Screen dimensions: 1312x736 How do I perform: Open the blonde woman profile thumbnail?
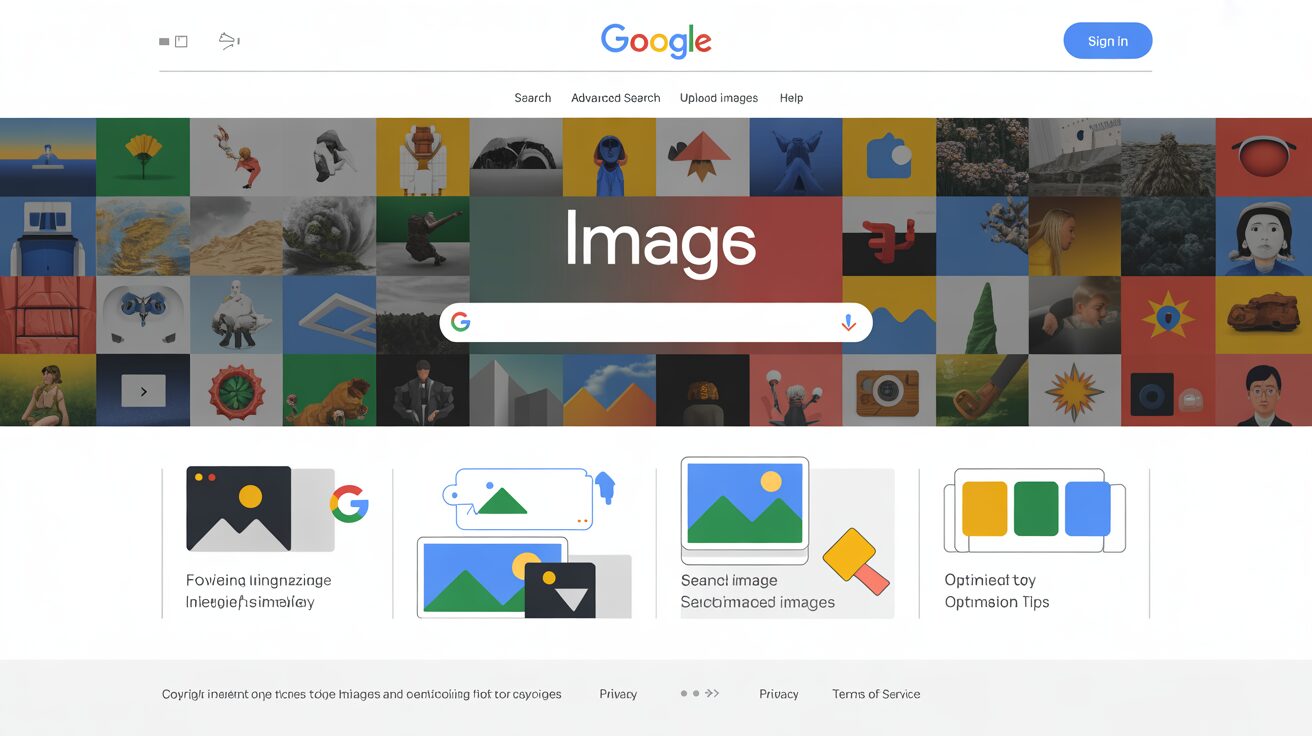pyautogui.click(x=1075, y=236)
